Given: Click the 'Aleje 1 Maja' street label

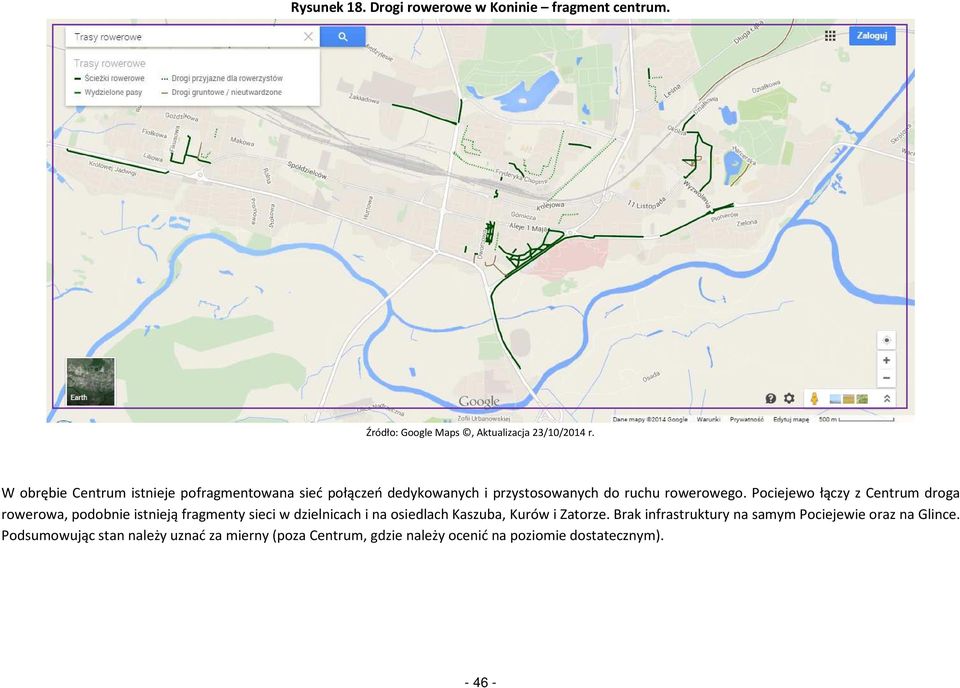Looking at the screenshot, I should click(528, 228).
